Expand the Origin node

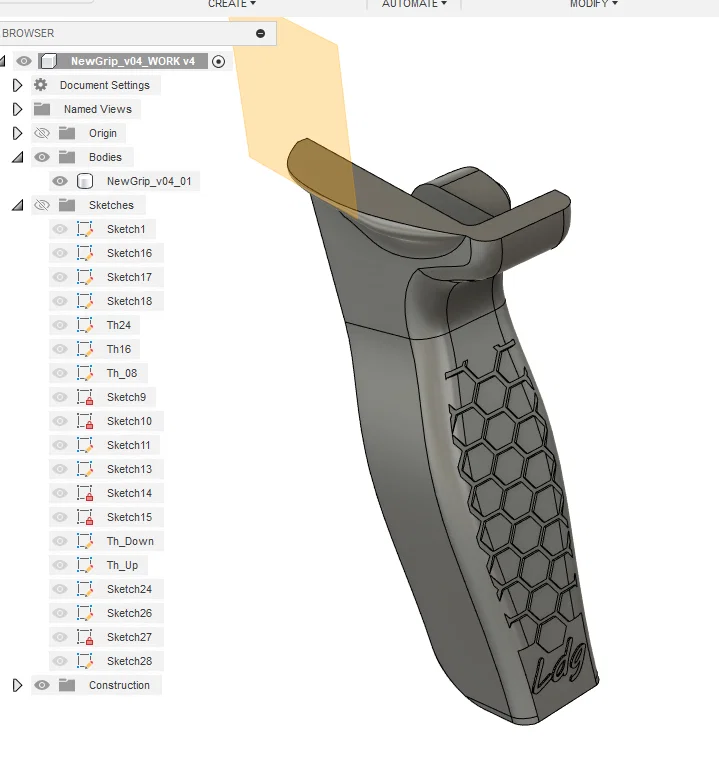(17, 133)
